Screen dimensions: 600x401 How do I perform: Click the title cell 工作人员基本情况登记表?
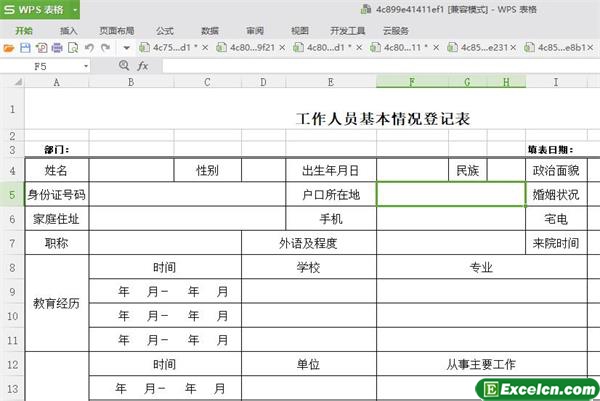pyautogui.click(x=383, y=119)
